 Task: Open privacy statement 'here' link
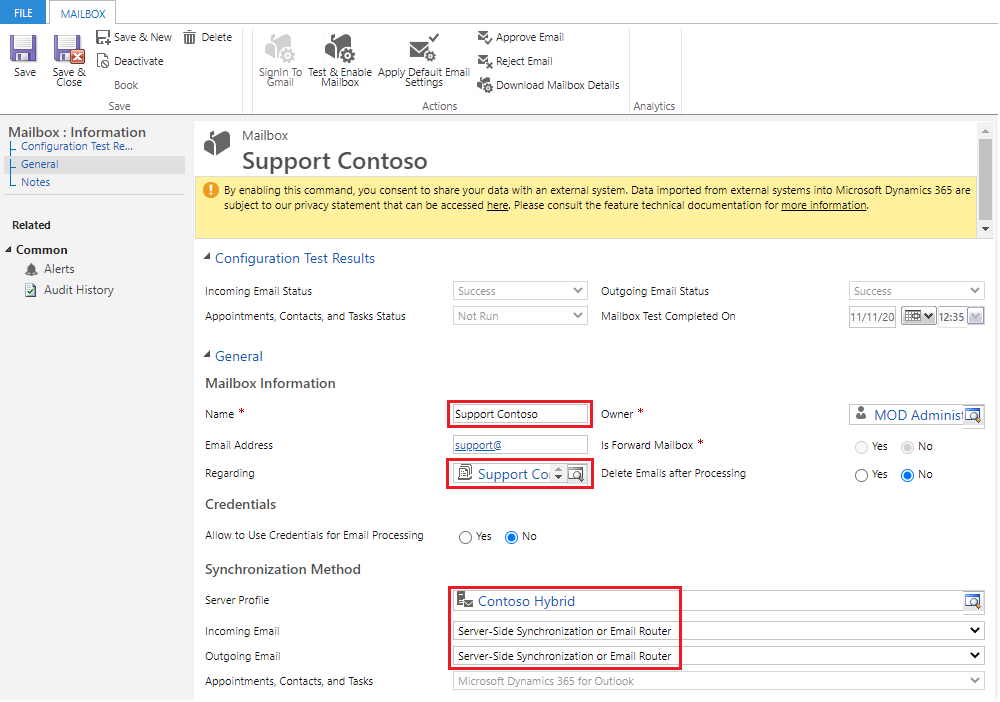coord(497,206)
